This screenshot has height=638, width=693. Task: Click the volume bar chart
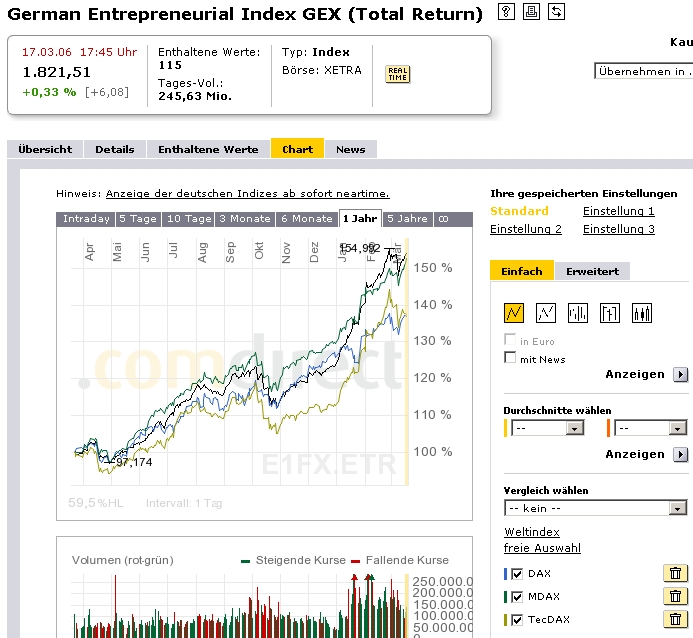(264, 588)
